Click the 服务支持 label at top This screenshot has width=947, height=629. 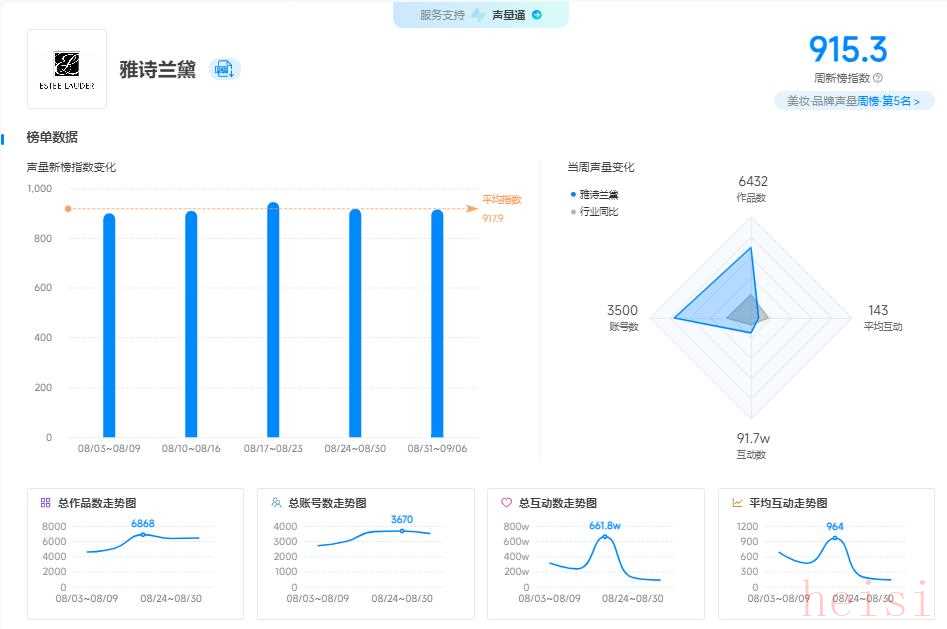coord(442,15)
